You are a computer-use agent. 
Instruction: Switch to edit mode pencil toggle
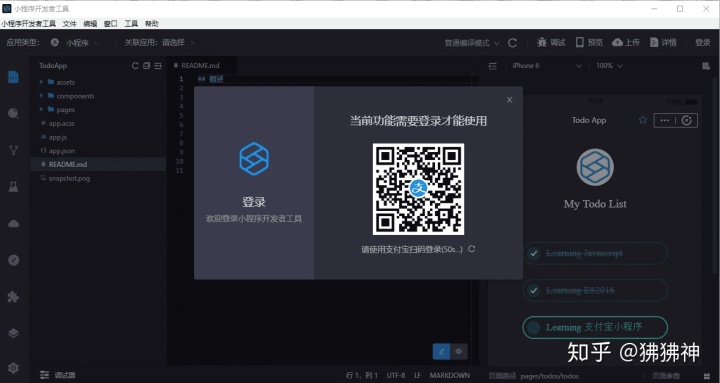click(x=441, y=352)
